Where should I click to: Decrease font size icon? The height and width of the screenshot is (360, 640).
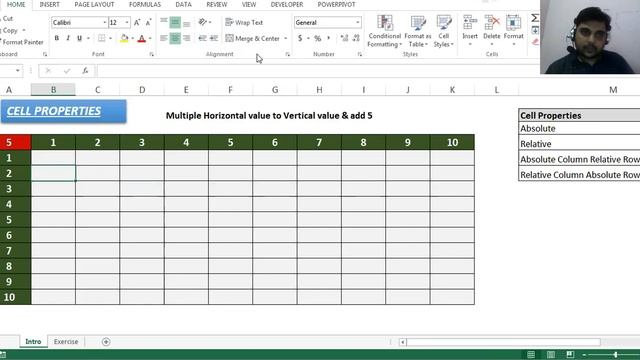(x=149, y=22)
